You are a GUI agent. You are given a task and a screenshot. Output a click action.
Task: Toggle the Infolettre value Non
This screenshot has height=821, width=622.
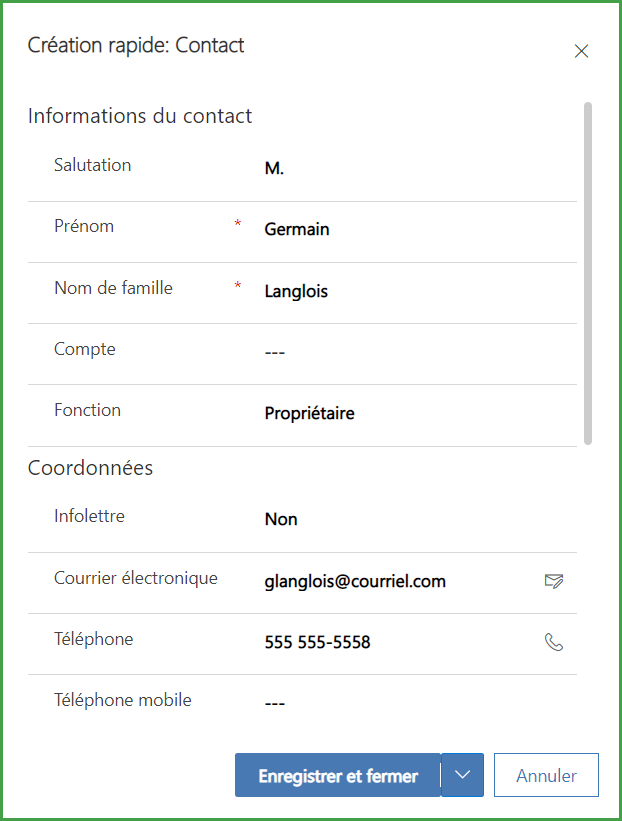pos(281,520)
